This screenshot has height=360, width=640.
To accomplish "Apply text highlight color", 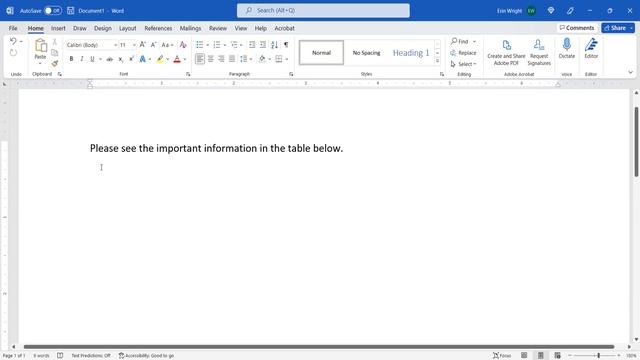I will click(x=160, y=59).
